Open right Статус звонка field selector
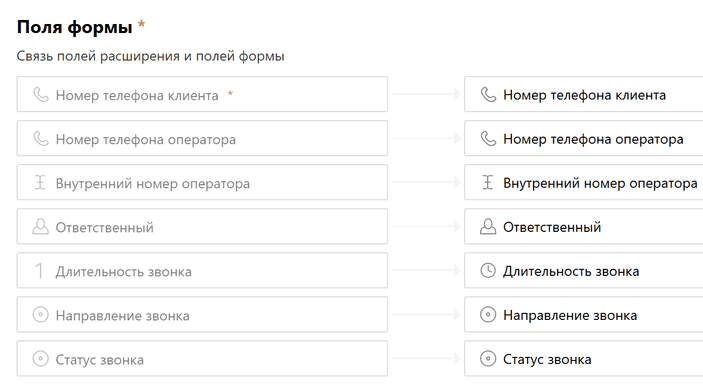The image size is (703, 389). [x=583, y=359]
